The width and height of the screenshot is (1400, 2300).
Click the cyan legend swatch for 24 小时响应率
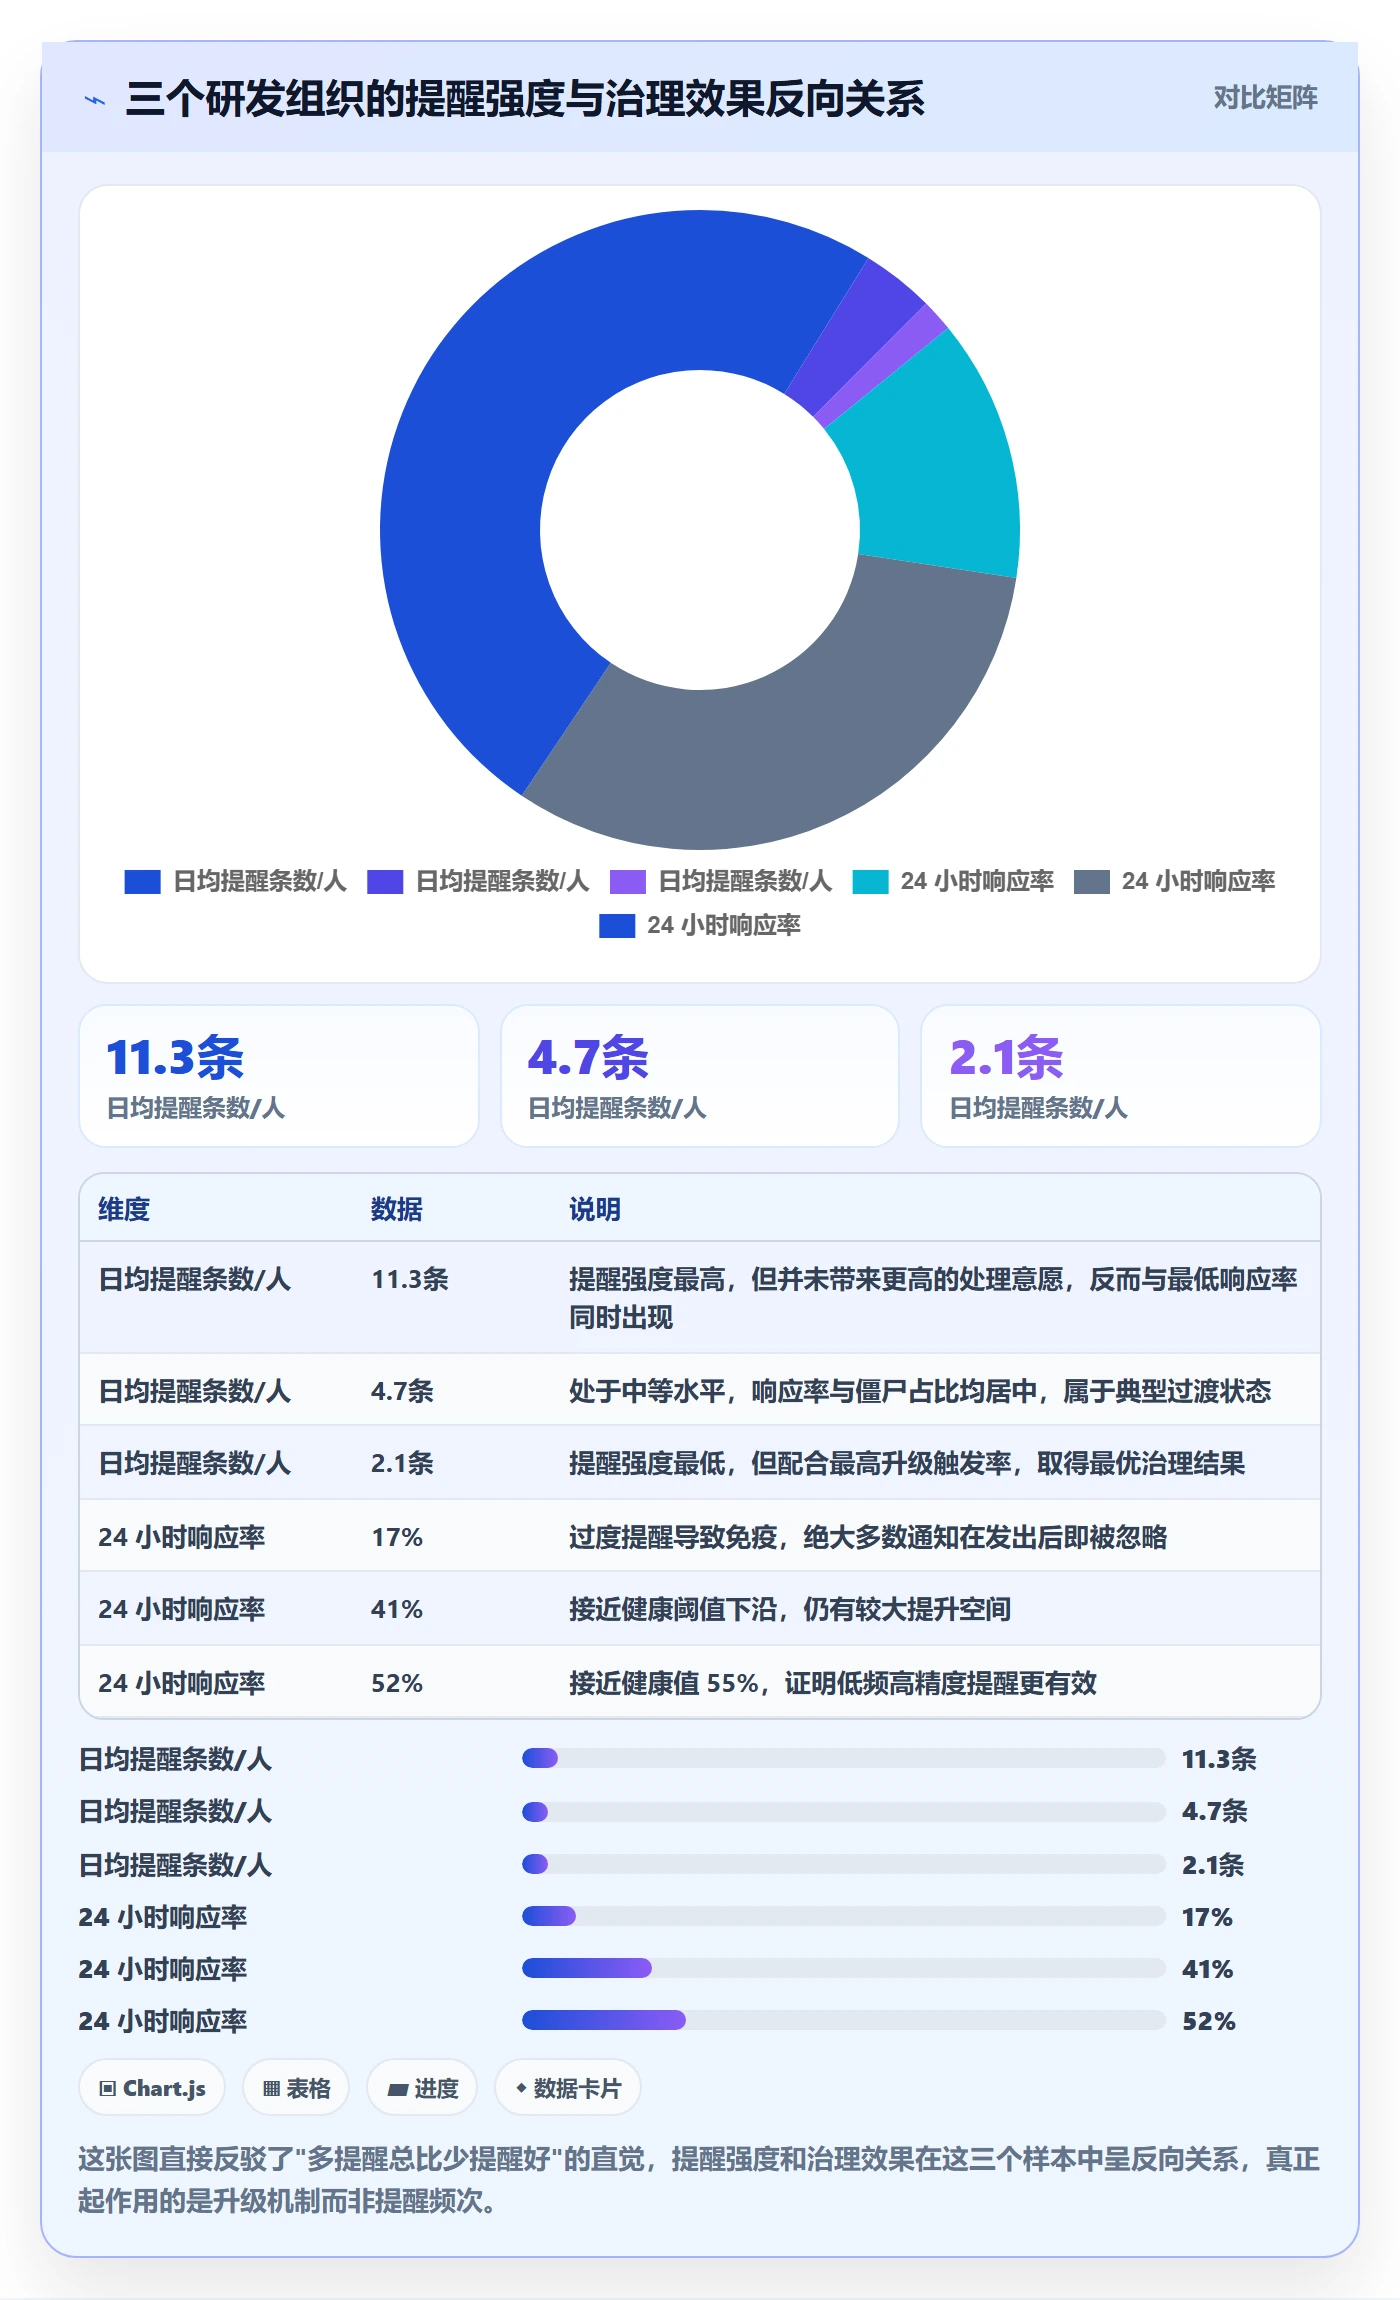click(x=870, y=882)
